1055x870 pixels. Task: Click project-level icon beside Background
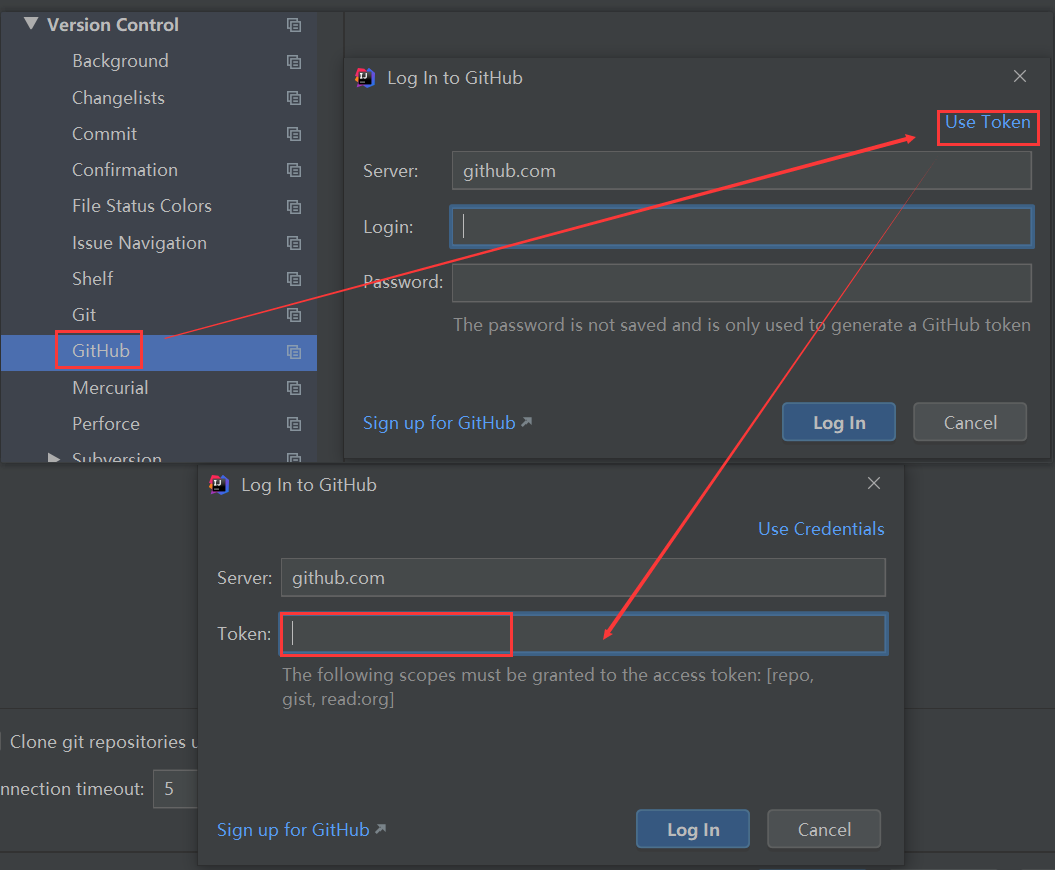[x=294, y=61]
